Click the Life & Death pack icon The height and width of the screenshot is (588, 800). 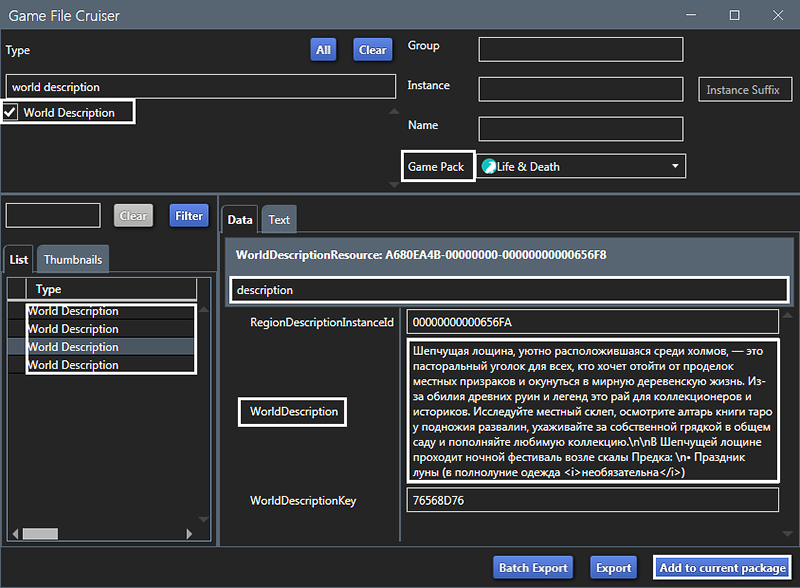[489, 167]
